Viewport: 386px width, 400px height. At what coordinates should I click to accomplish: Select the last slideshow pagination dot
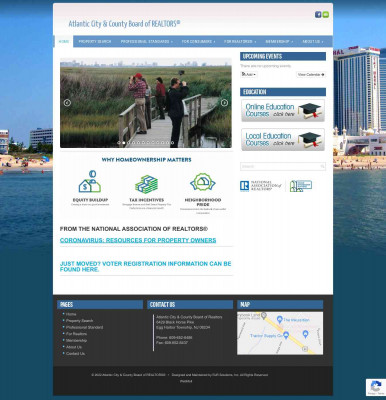click(x=172, y=143)
